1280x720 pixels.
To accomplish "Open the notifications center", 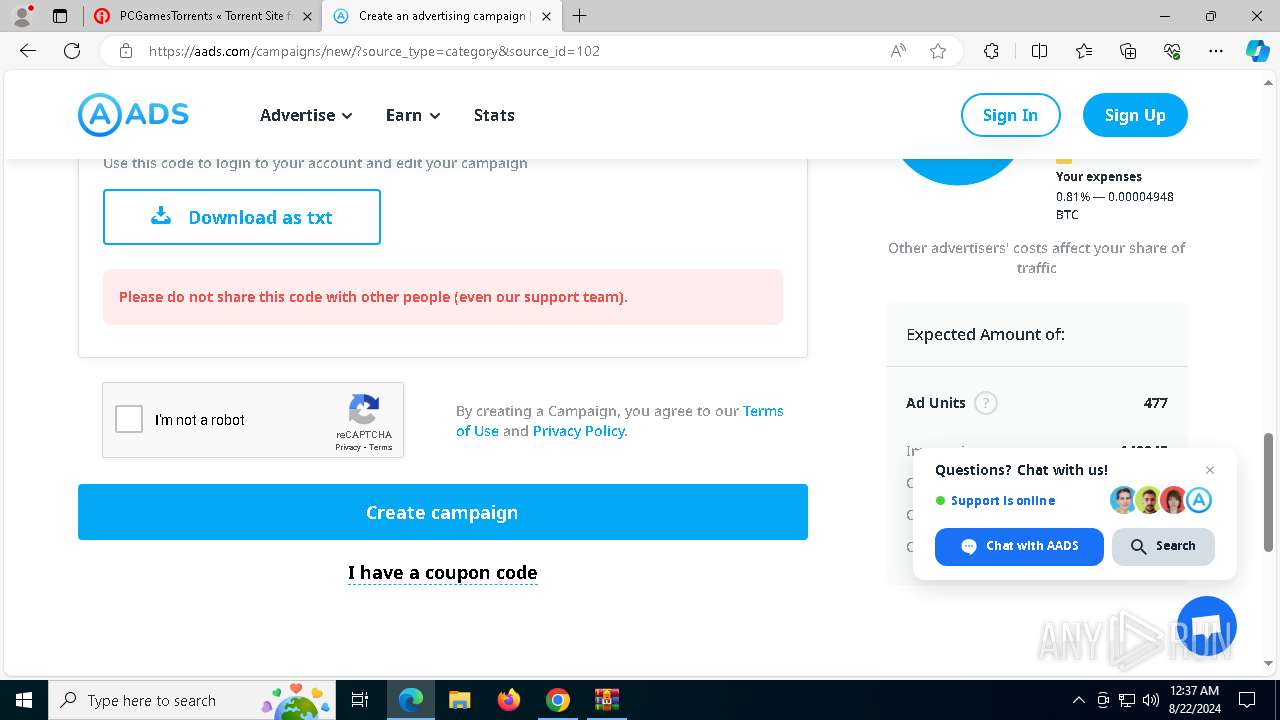I will [x=1247, y=700].
